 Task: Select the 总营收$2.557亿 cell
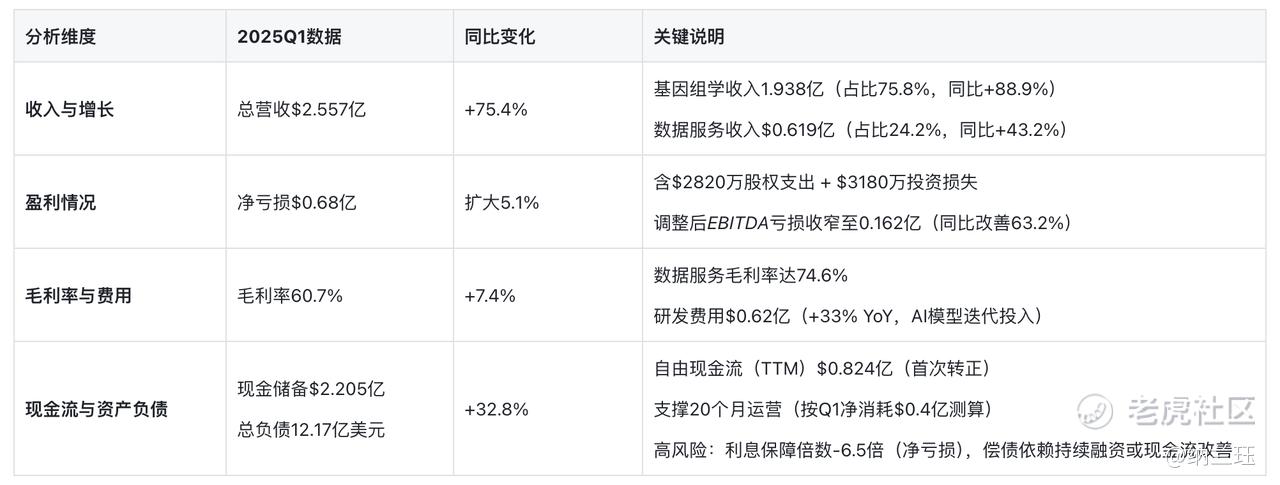pyautogui.click(x=301, y=109)
